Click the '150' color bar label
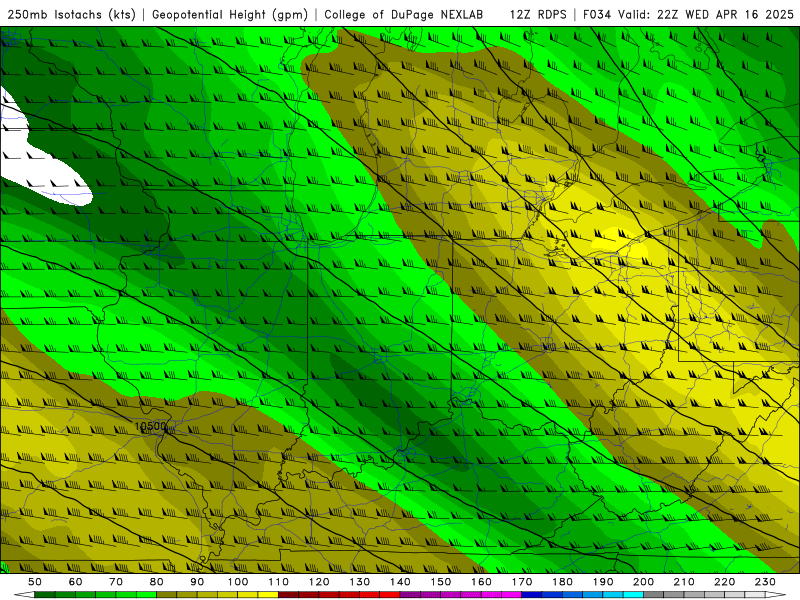The width and height of the screenshot is (800, 600). [441, 582]
